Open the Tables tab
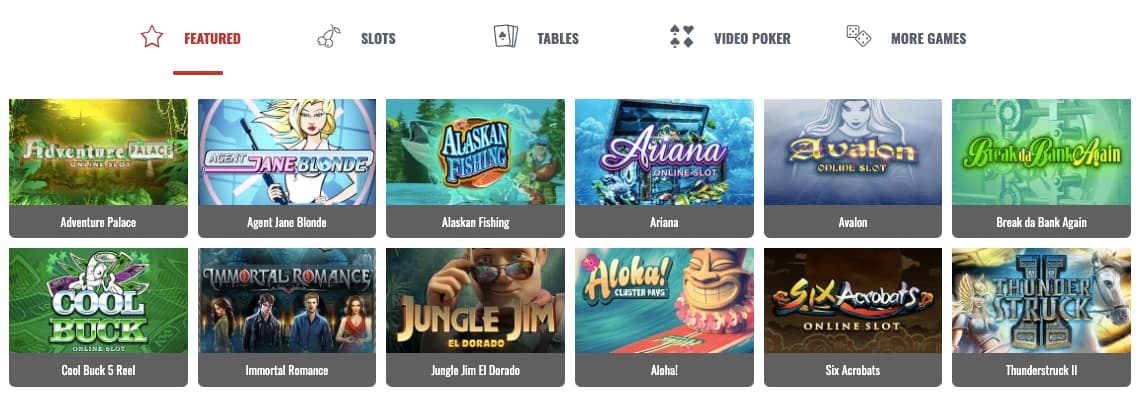 click(558, 39)
